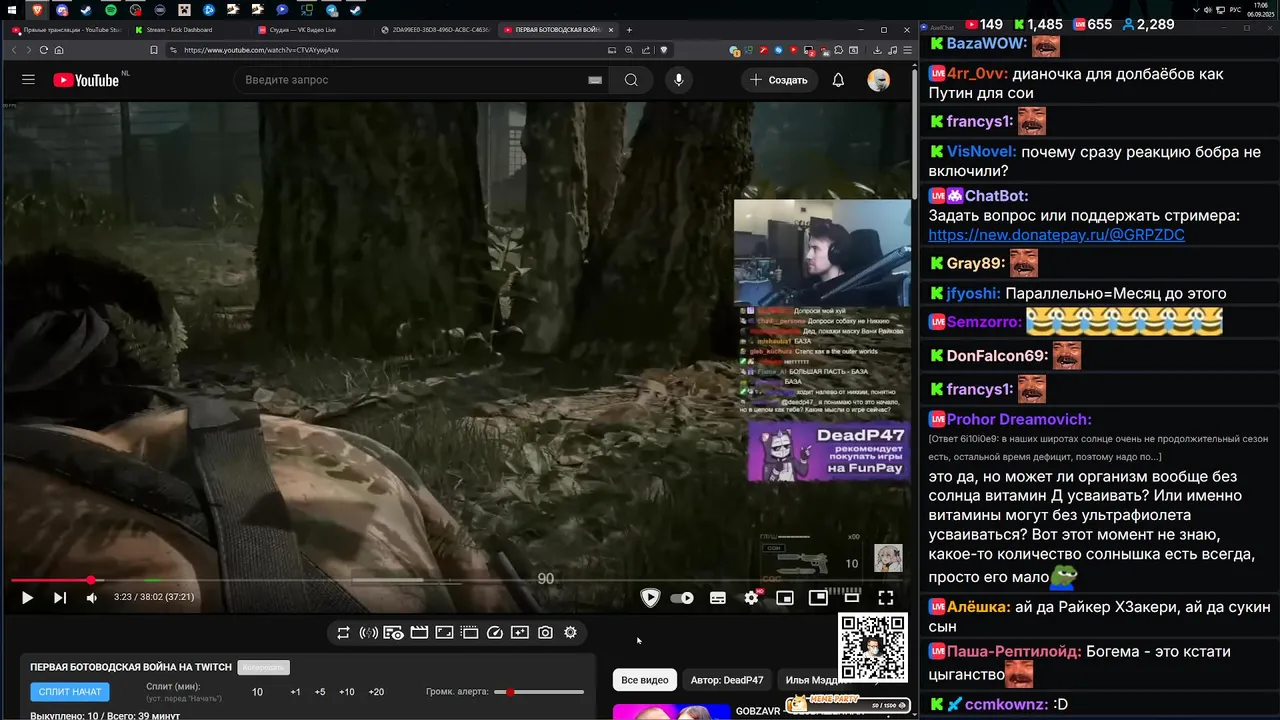
Task: Click the volume boost icon in enhancer toolbar
Action: point(368,633)
